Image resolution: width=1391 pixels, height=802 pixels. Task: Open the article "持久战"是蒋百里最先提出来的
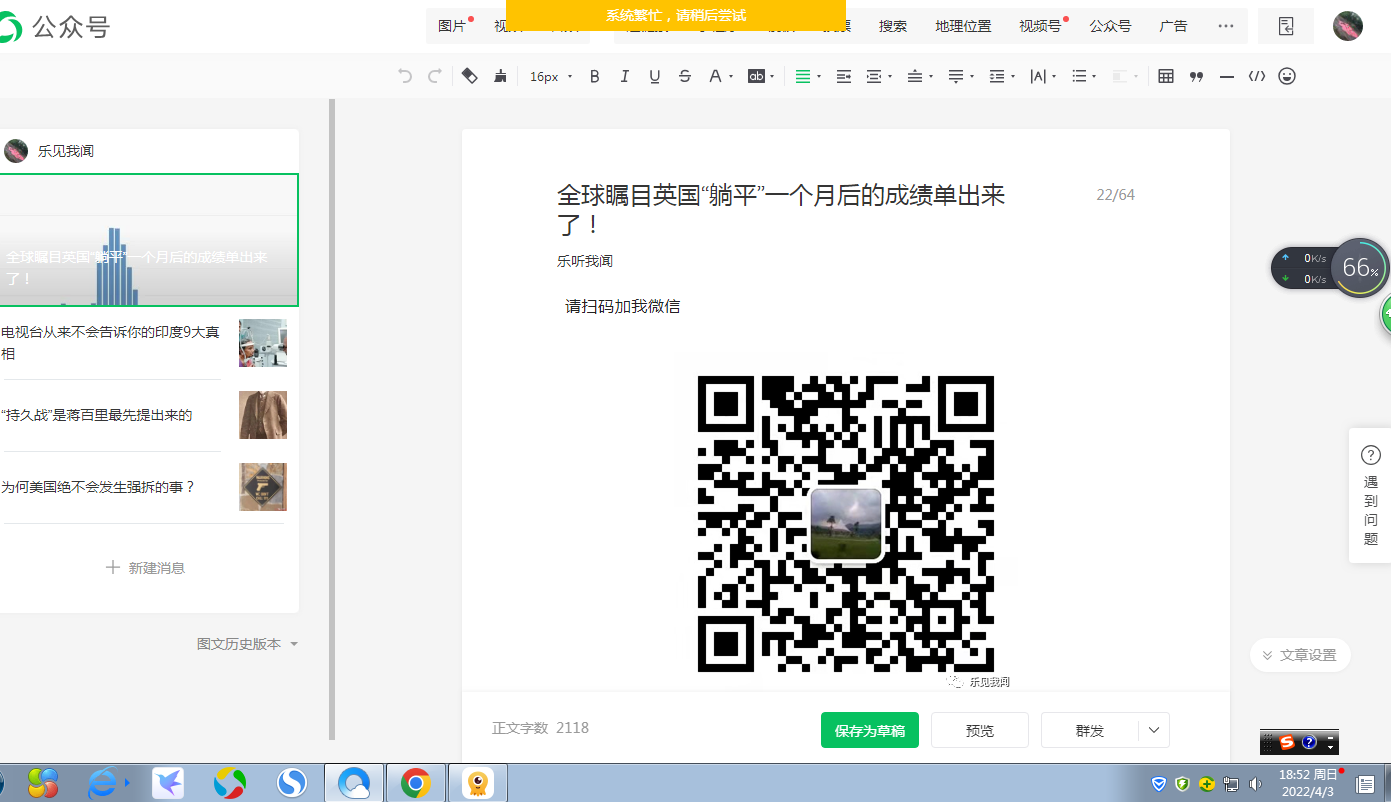click(144, 415)
